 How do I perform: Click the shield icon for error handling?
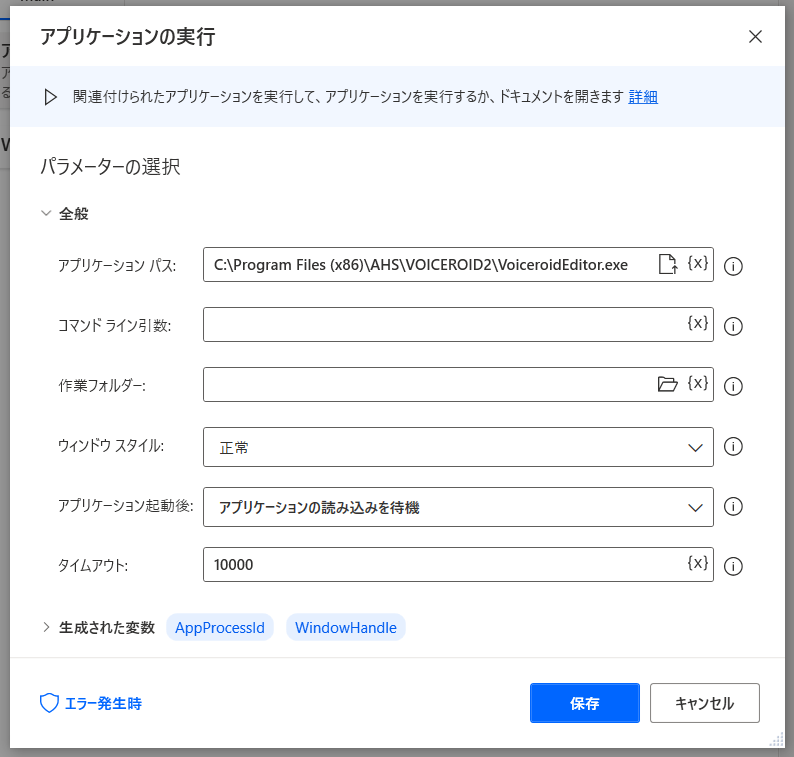point(49,703)
